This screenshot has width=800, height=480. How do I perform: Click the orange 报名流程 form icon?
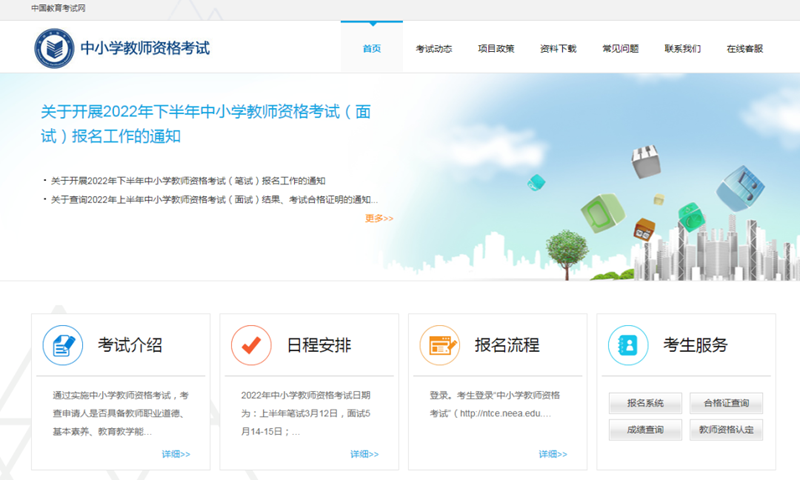(439, 346)
